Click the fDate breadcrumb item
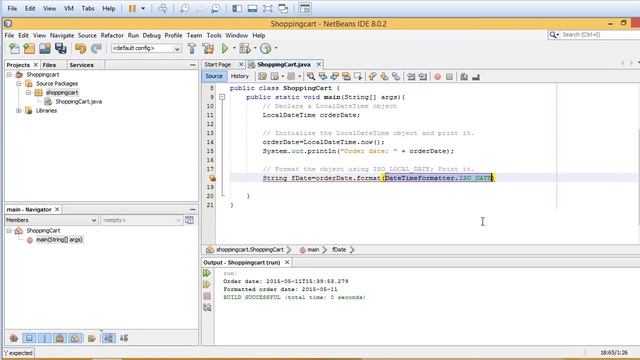 339,249
